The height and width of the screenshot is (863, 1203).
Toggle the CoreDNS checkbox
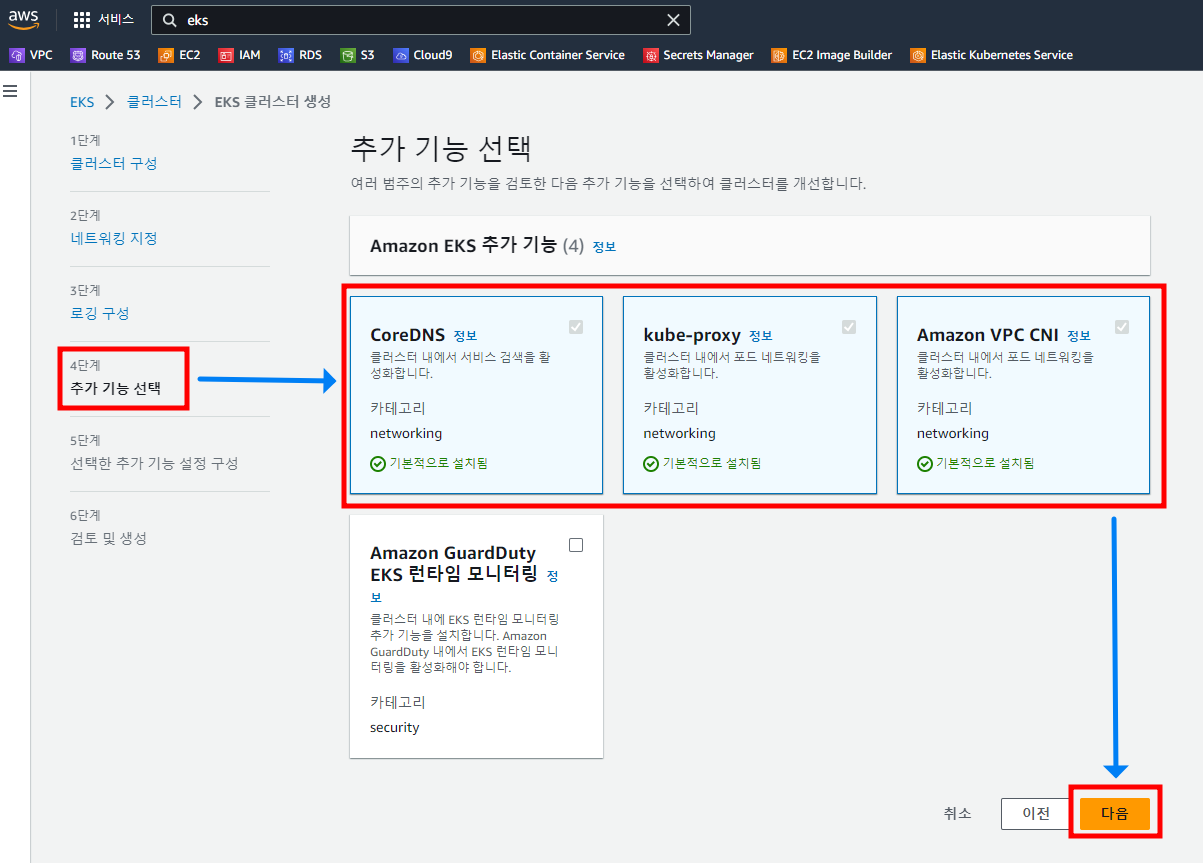pyautogui.click(x=576, y=327)
